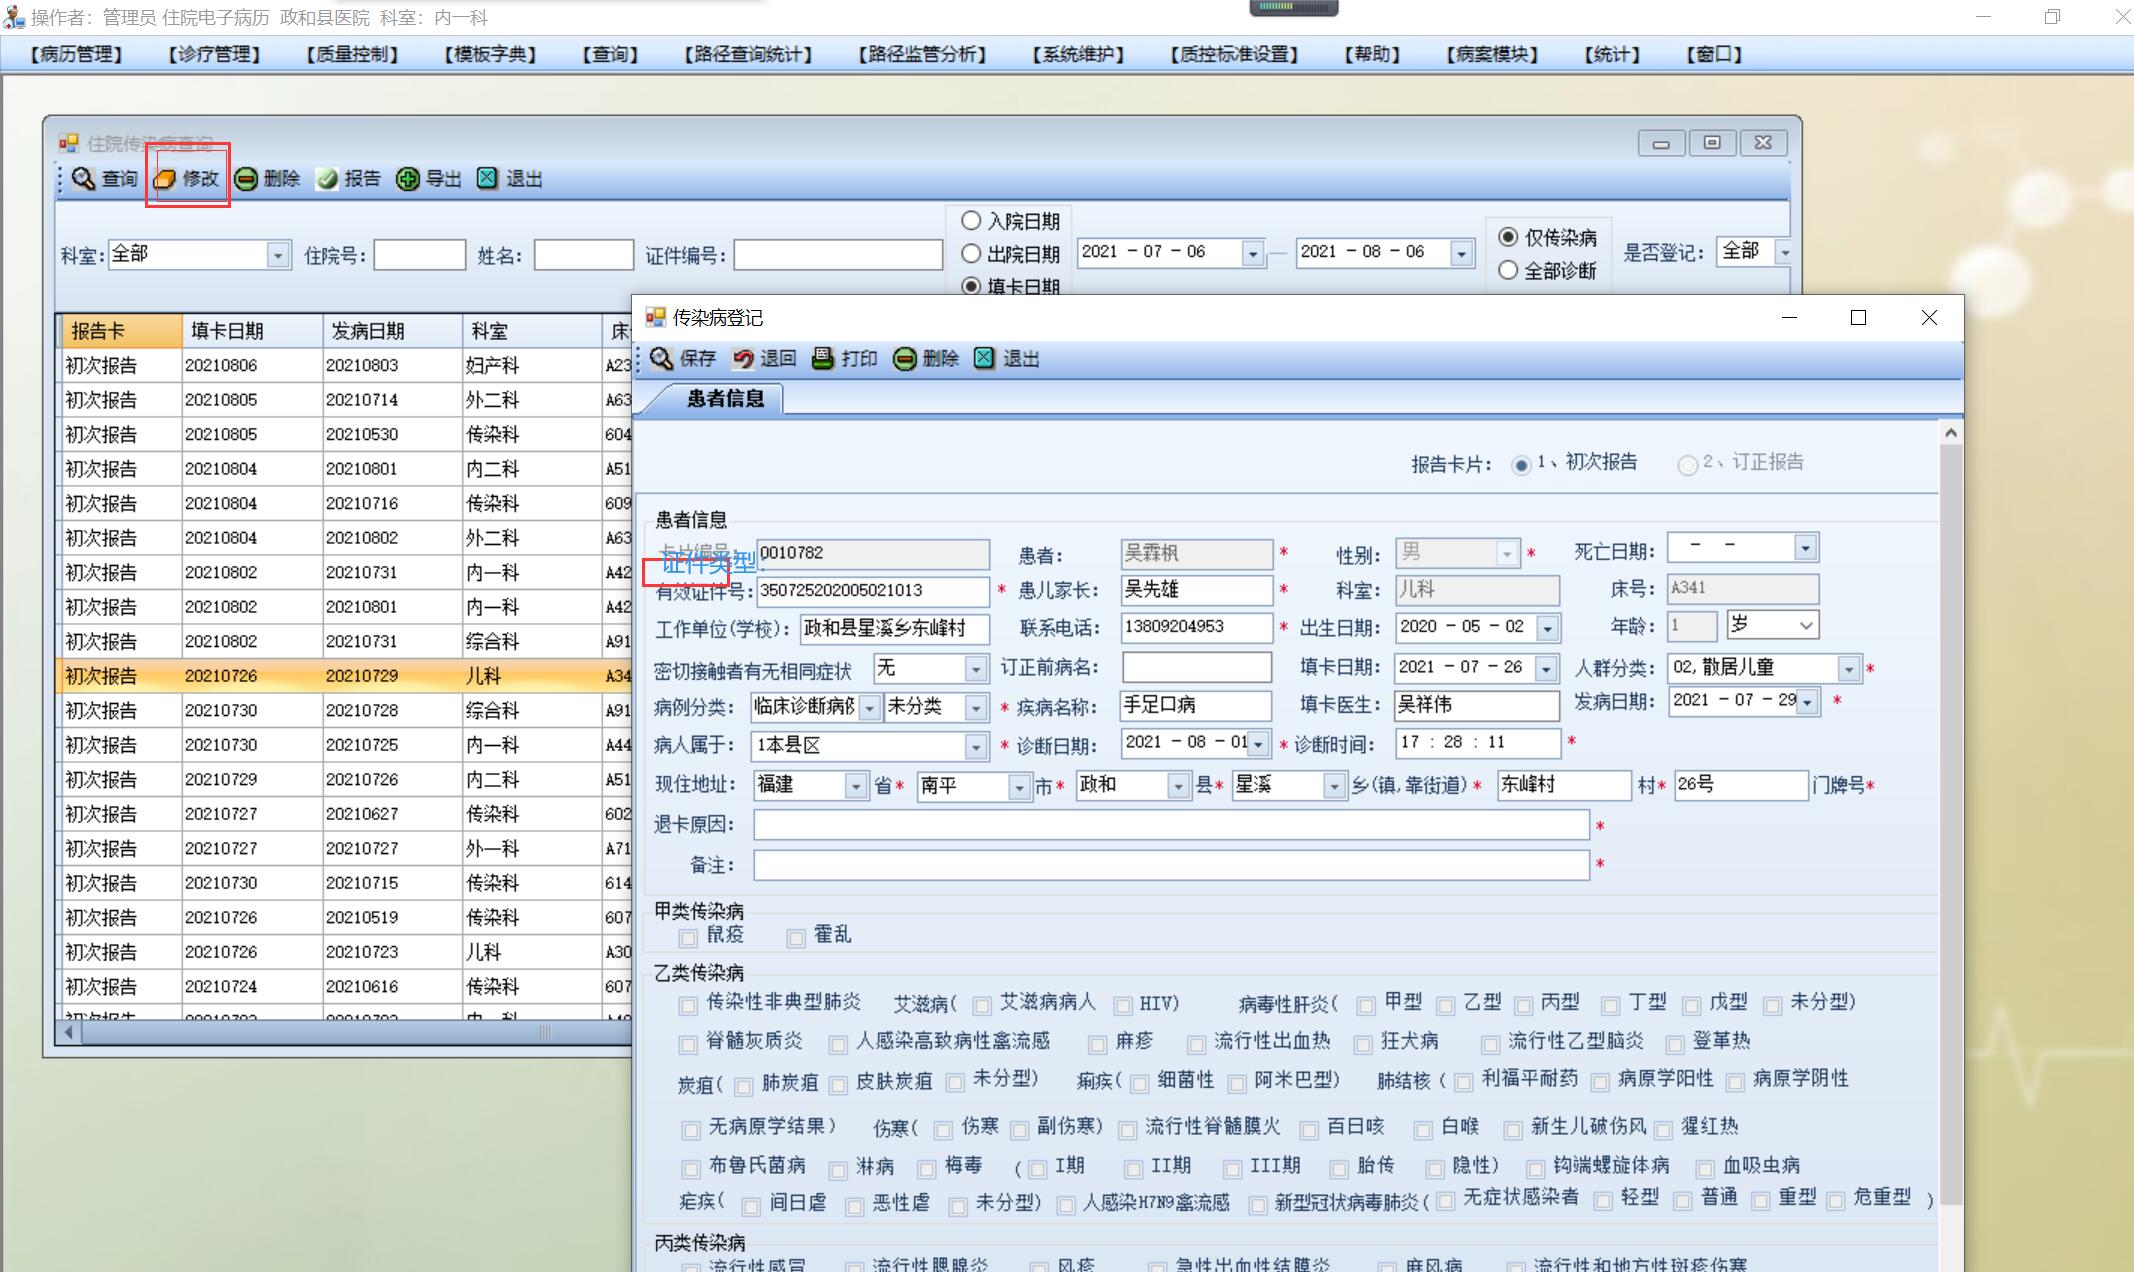Click the 打印 printer icon
Image resolution: width=2134 pixels, height=1272 pixels.
pos(822,359)
